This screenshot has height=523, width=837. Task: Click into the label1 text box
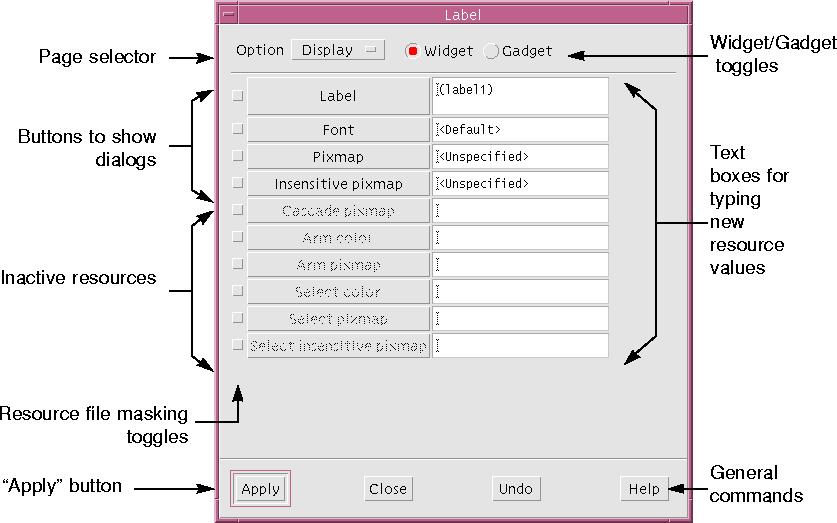point(520,97)
